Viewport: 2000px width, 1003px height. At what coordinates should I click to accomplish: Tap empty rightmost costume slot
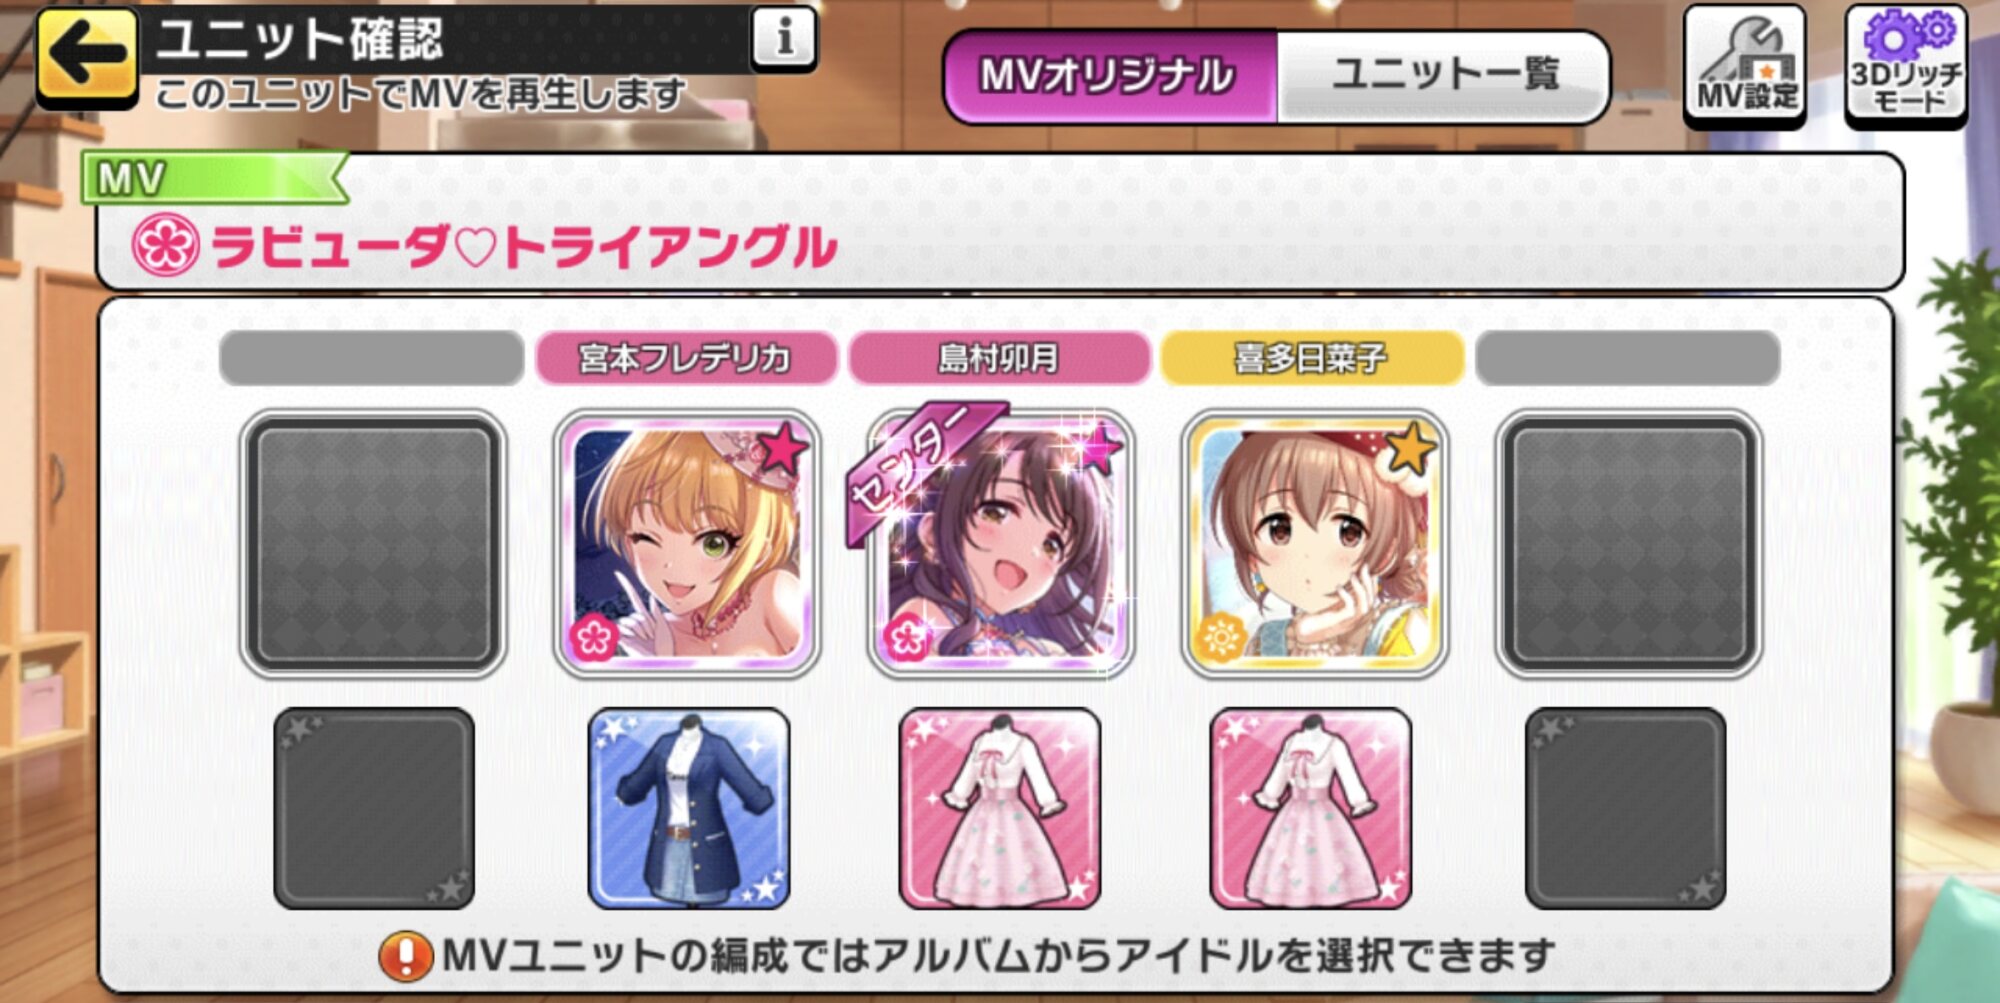tap(1626, 808)
